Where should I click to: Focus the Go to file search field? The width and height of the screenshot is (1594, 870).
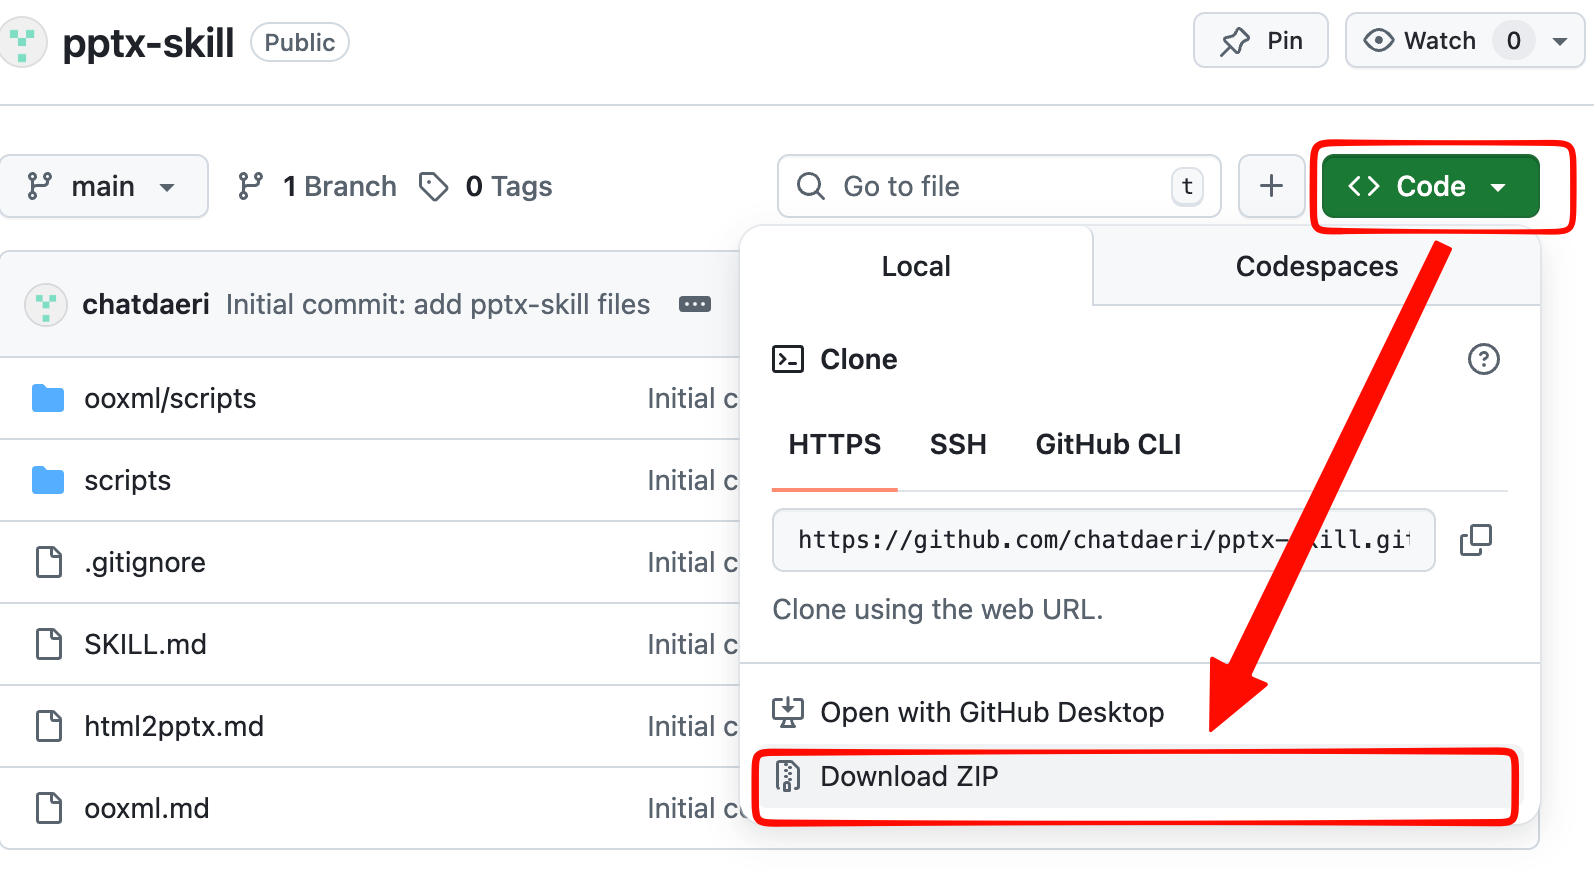999,186
